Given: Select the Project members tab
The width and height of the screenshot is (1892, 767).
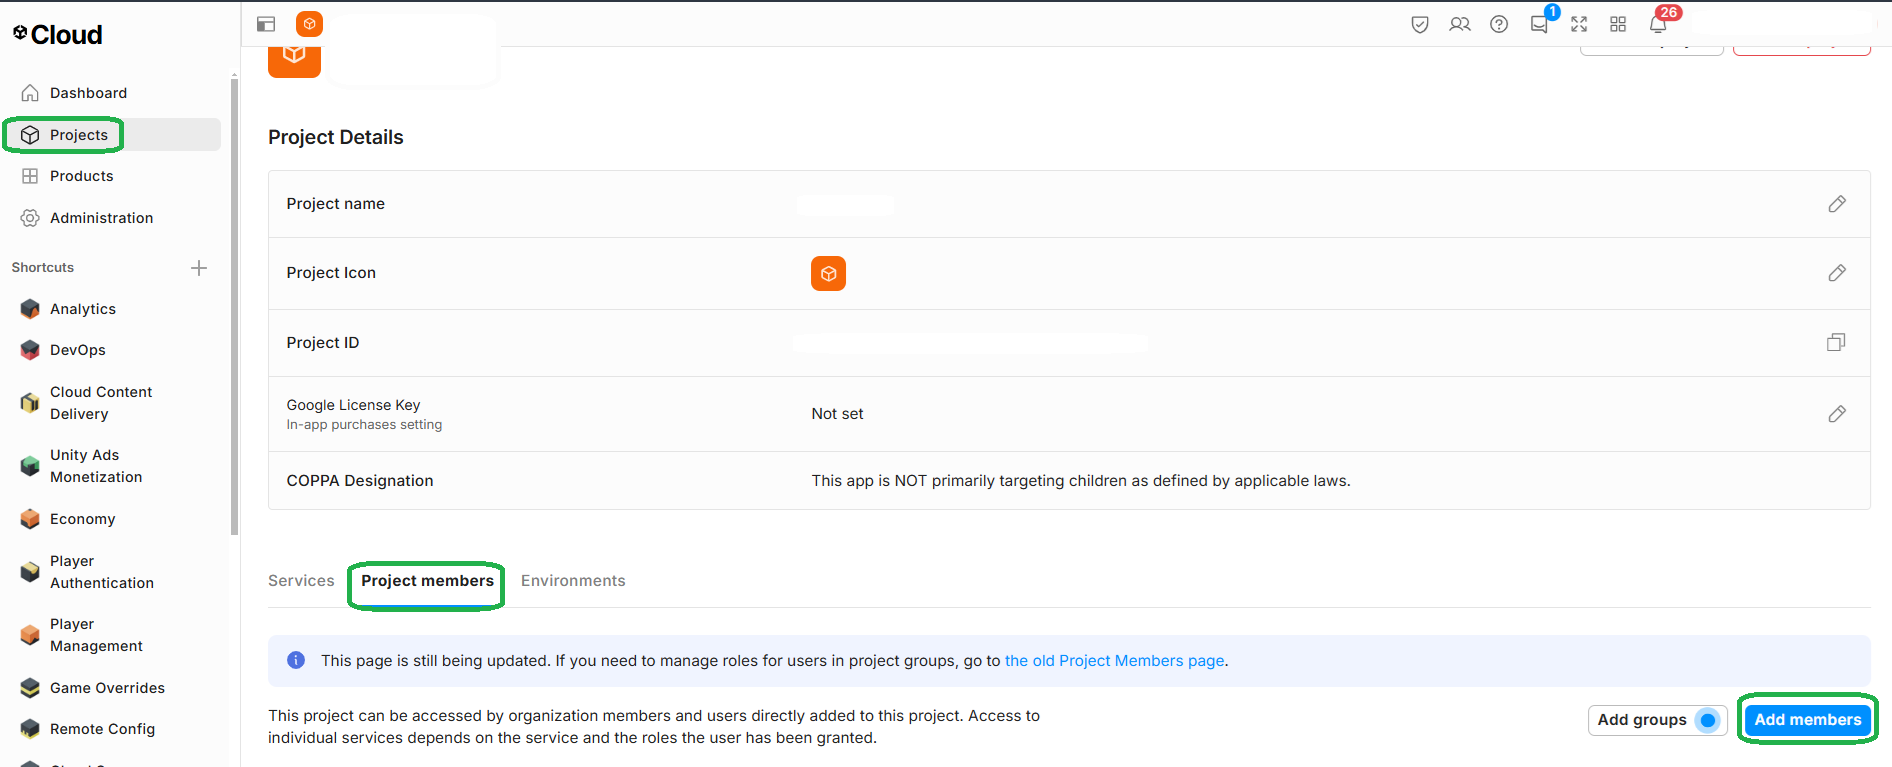Looking at the screenshot, I should [x=427, y=581].
